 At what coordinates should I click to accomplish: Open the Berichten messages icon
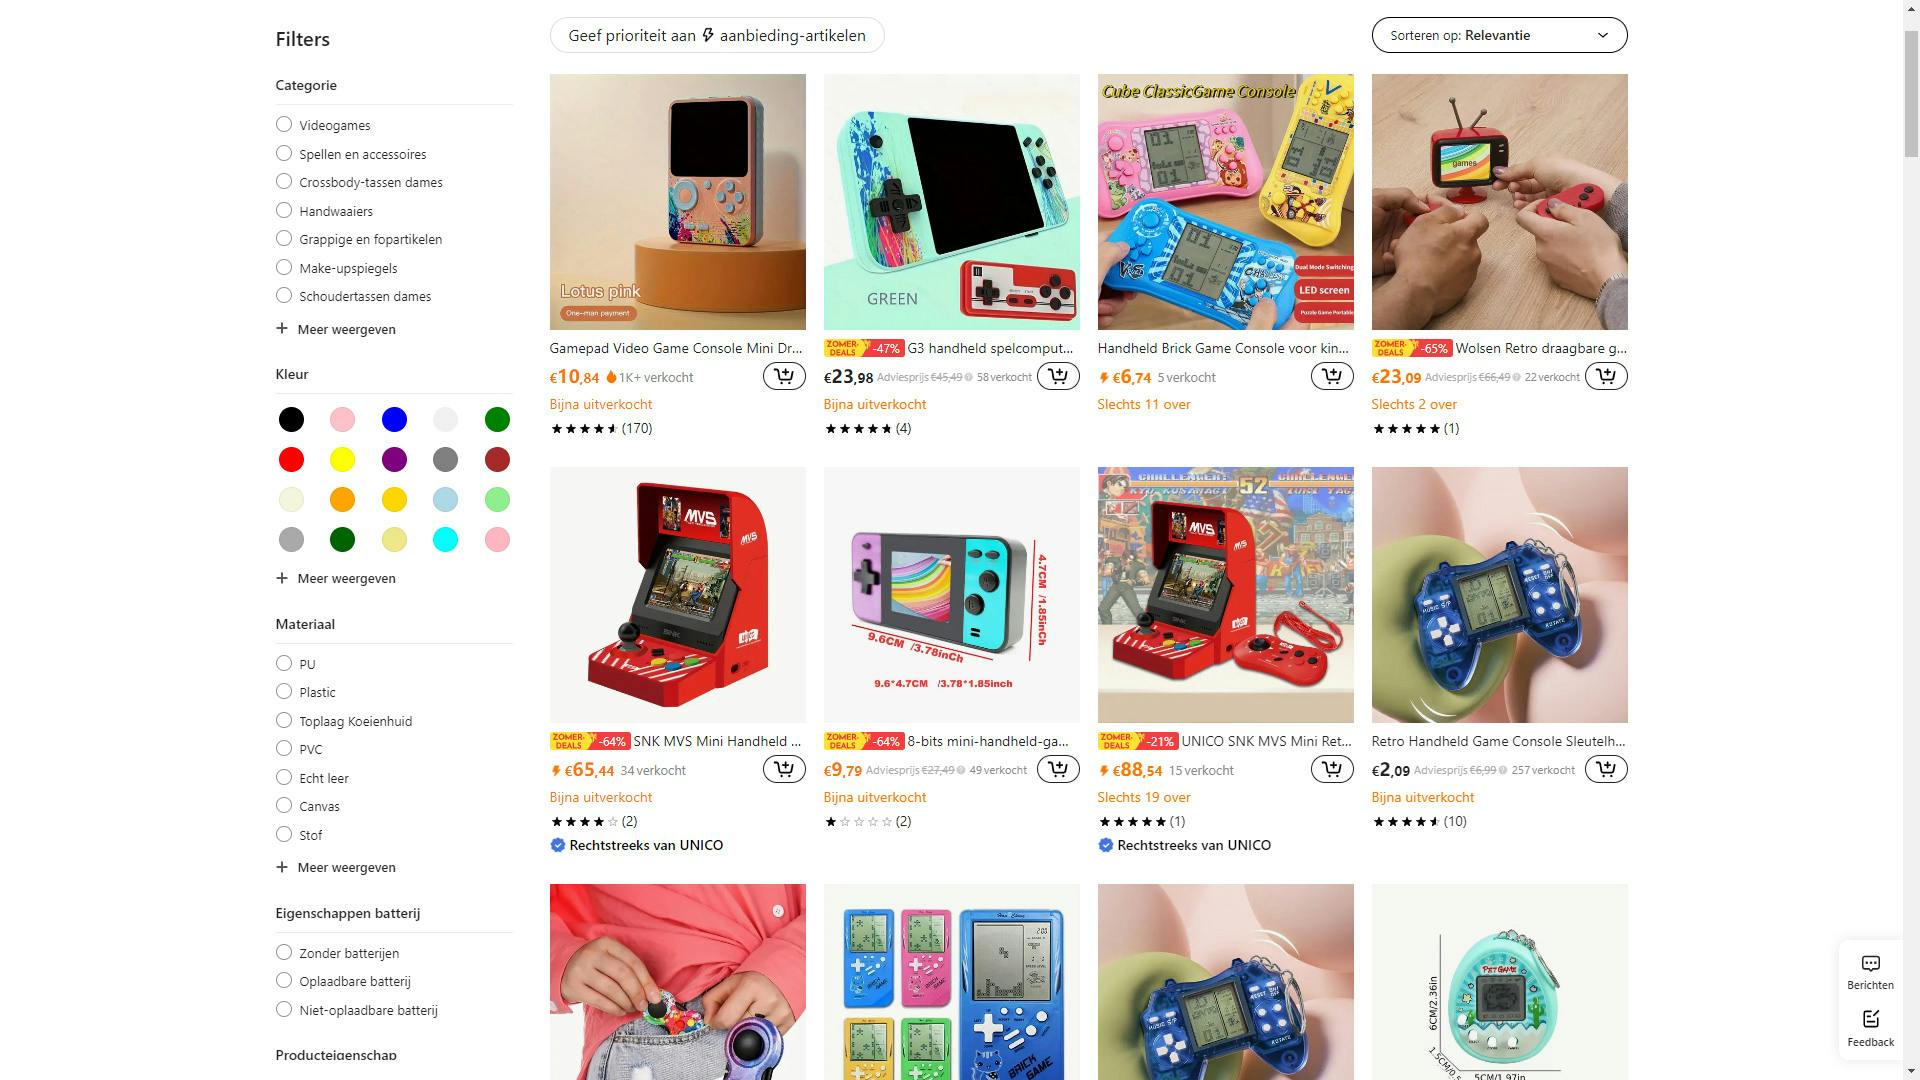(1870, 971)
